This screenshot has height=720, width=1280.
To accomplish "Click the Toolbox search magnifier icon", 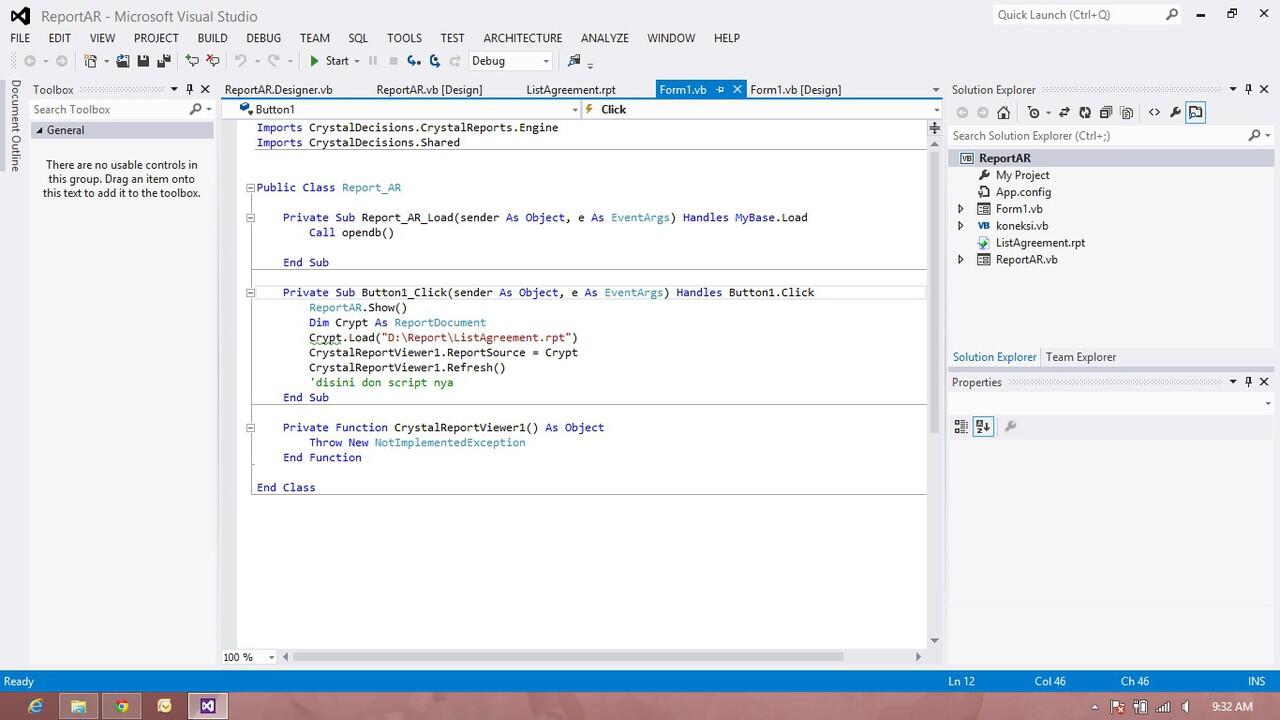I will (196, 109).
